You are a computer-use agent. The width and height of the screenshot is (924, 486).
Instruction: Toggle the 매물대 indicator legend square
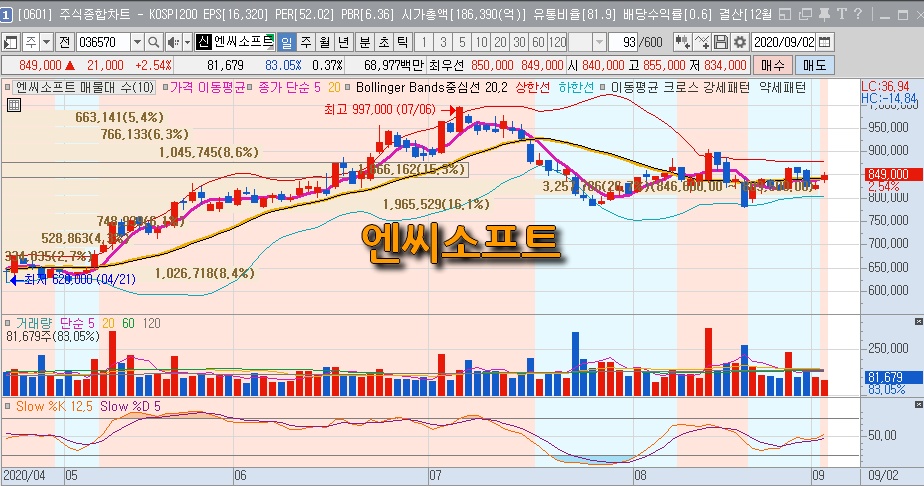coord(8,88)
